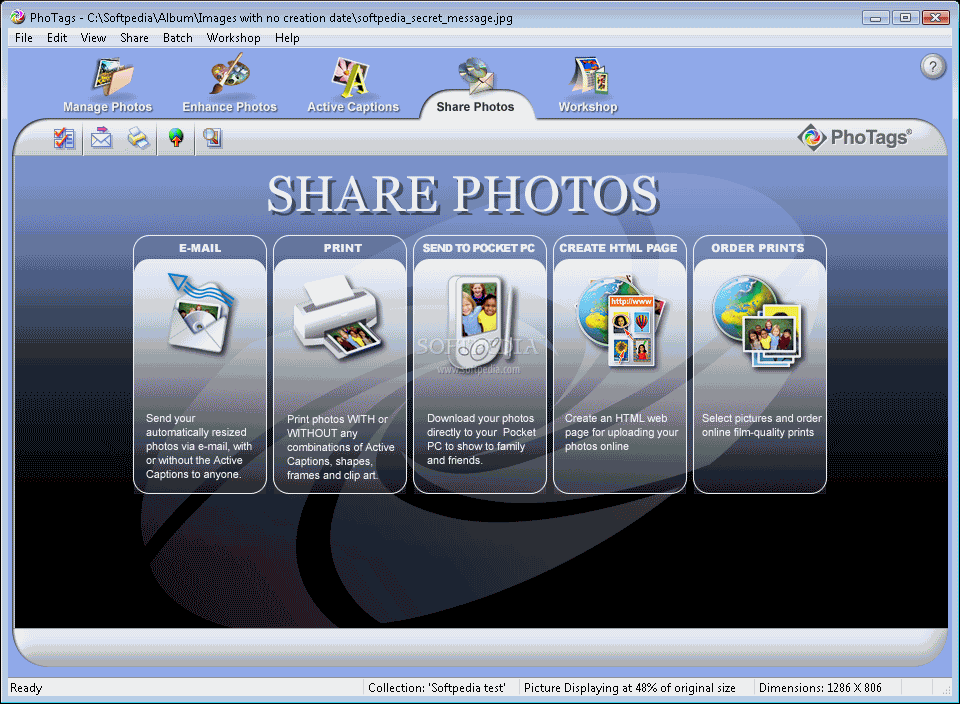The image size is (960, 704).
Task: Switch to the Enhance Photos tab label
Action: (x=230, y=107)
